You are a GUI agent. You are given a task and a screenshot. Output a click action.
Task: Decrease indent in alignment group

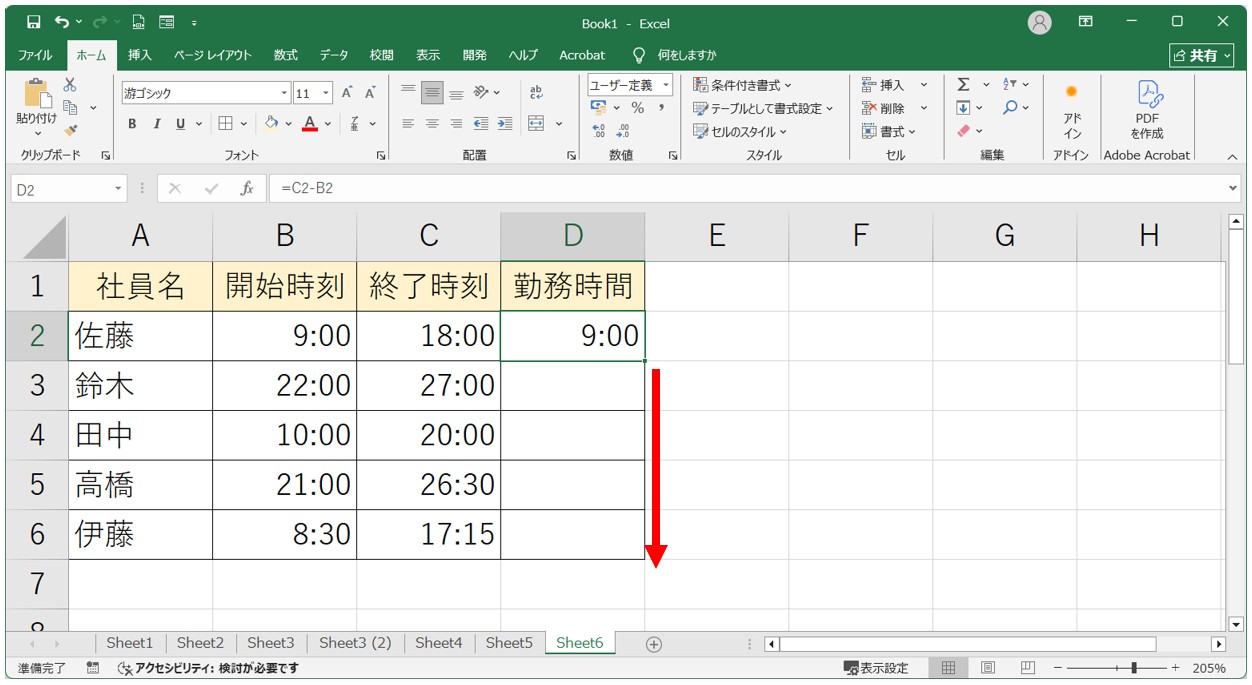pyautogui.click(x=481, y=124)
